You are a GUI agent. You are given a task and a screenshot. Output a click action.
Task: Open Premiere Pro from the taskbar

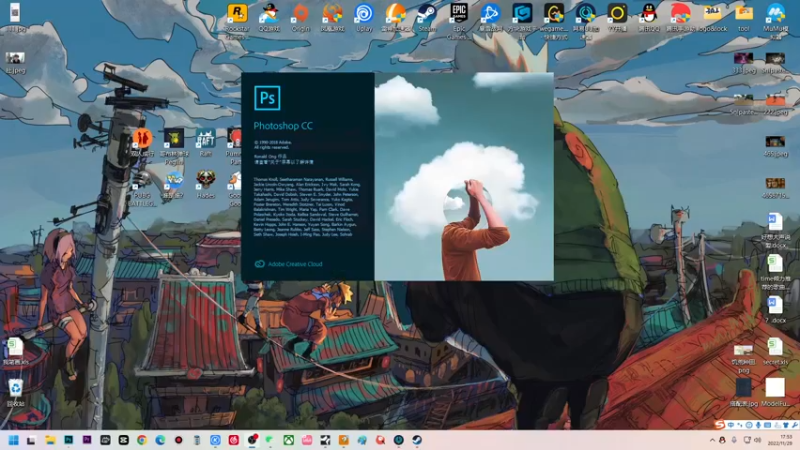coord(87,440)
